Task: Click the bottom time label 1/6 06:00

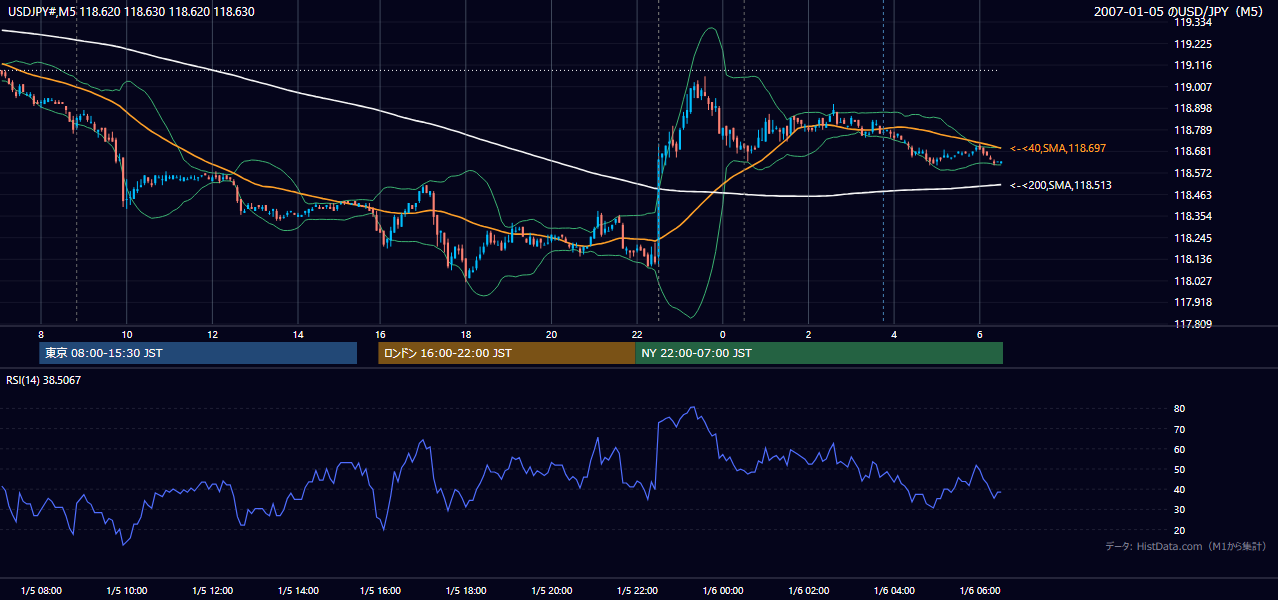Action: (x=980, y=590)
